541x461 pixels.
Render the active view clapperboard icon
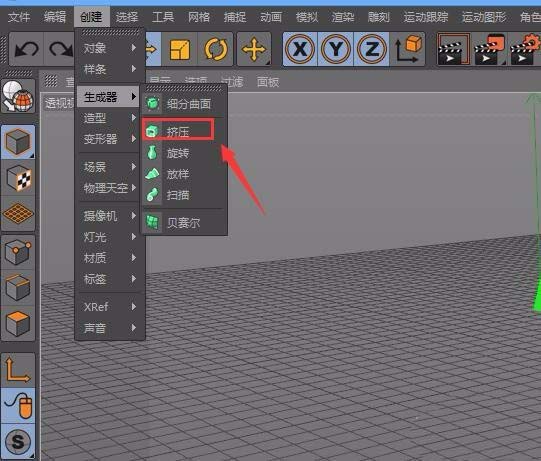coord(454,49)
